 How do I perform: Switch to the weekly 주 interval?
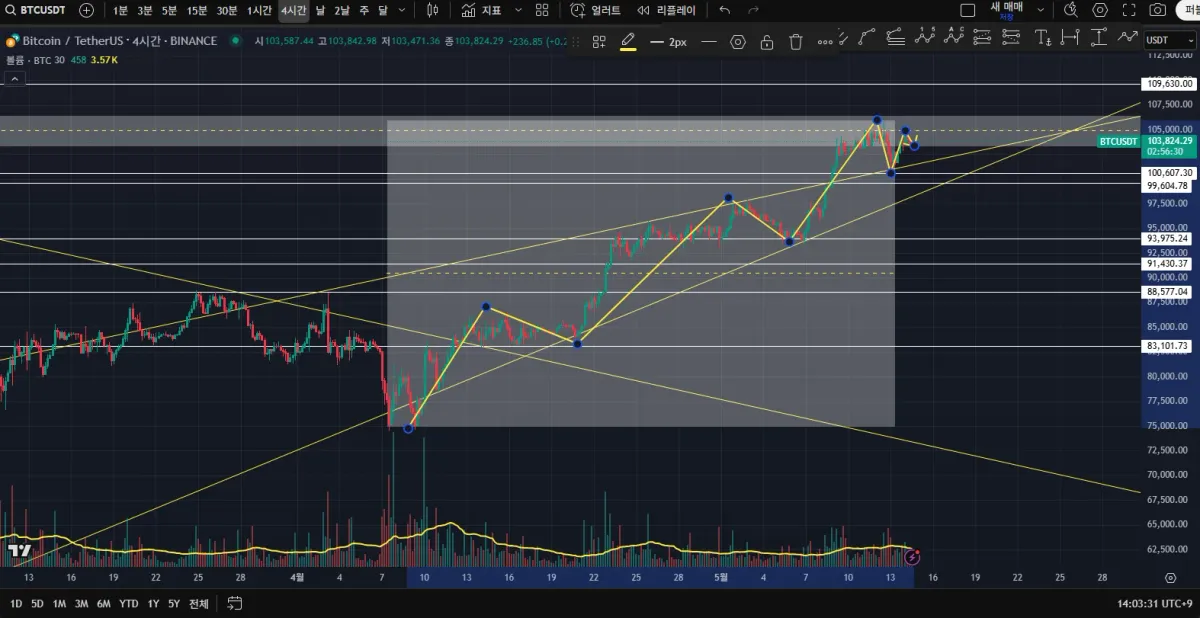click(x=363, y=10)
